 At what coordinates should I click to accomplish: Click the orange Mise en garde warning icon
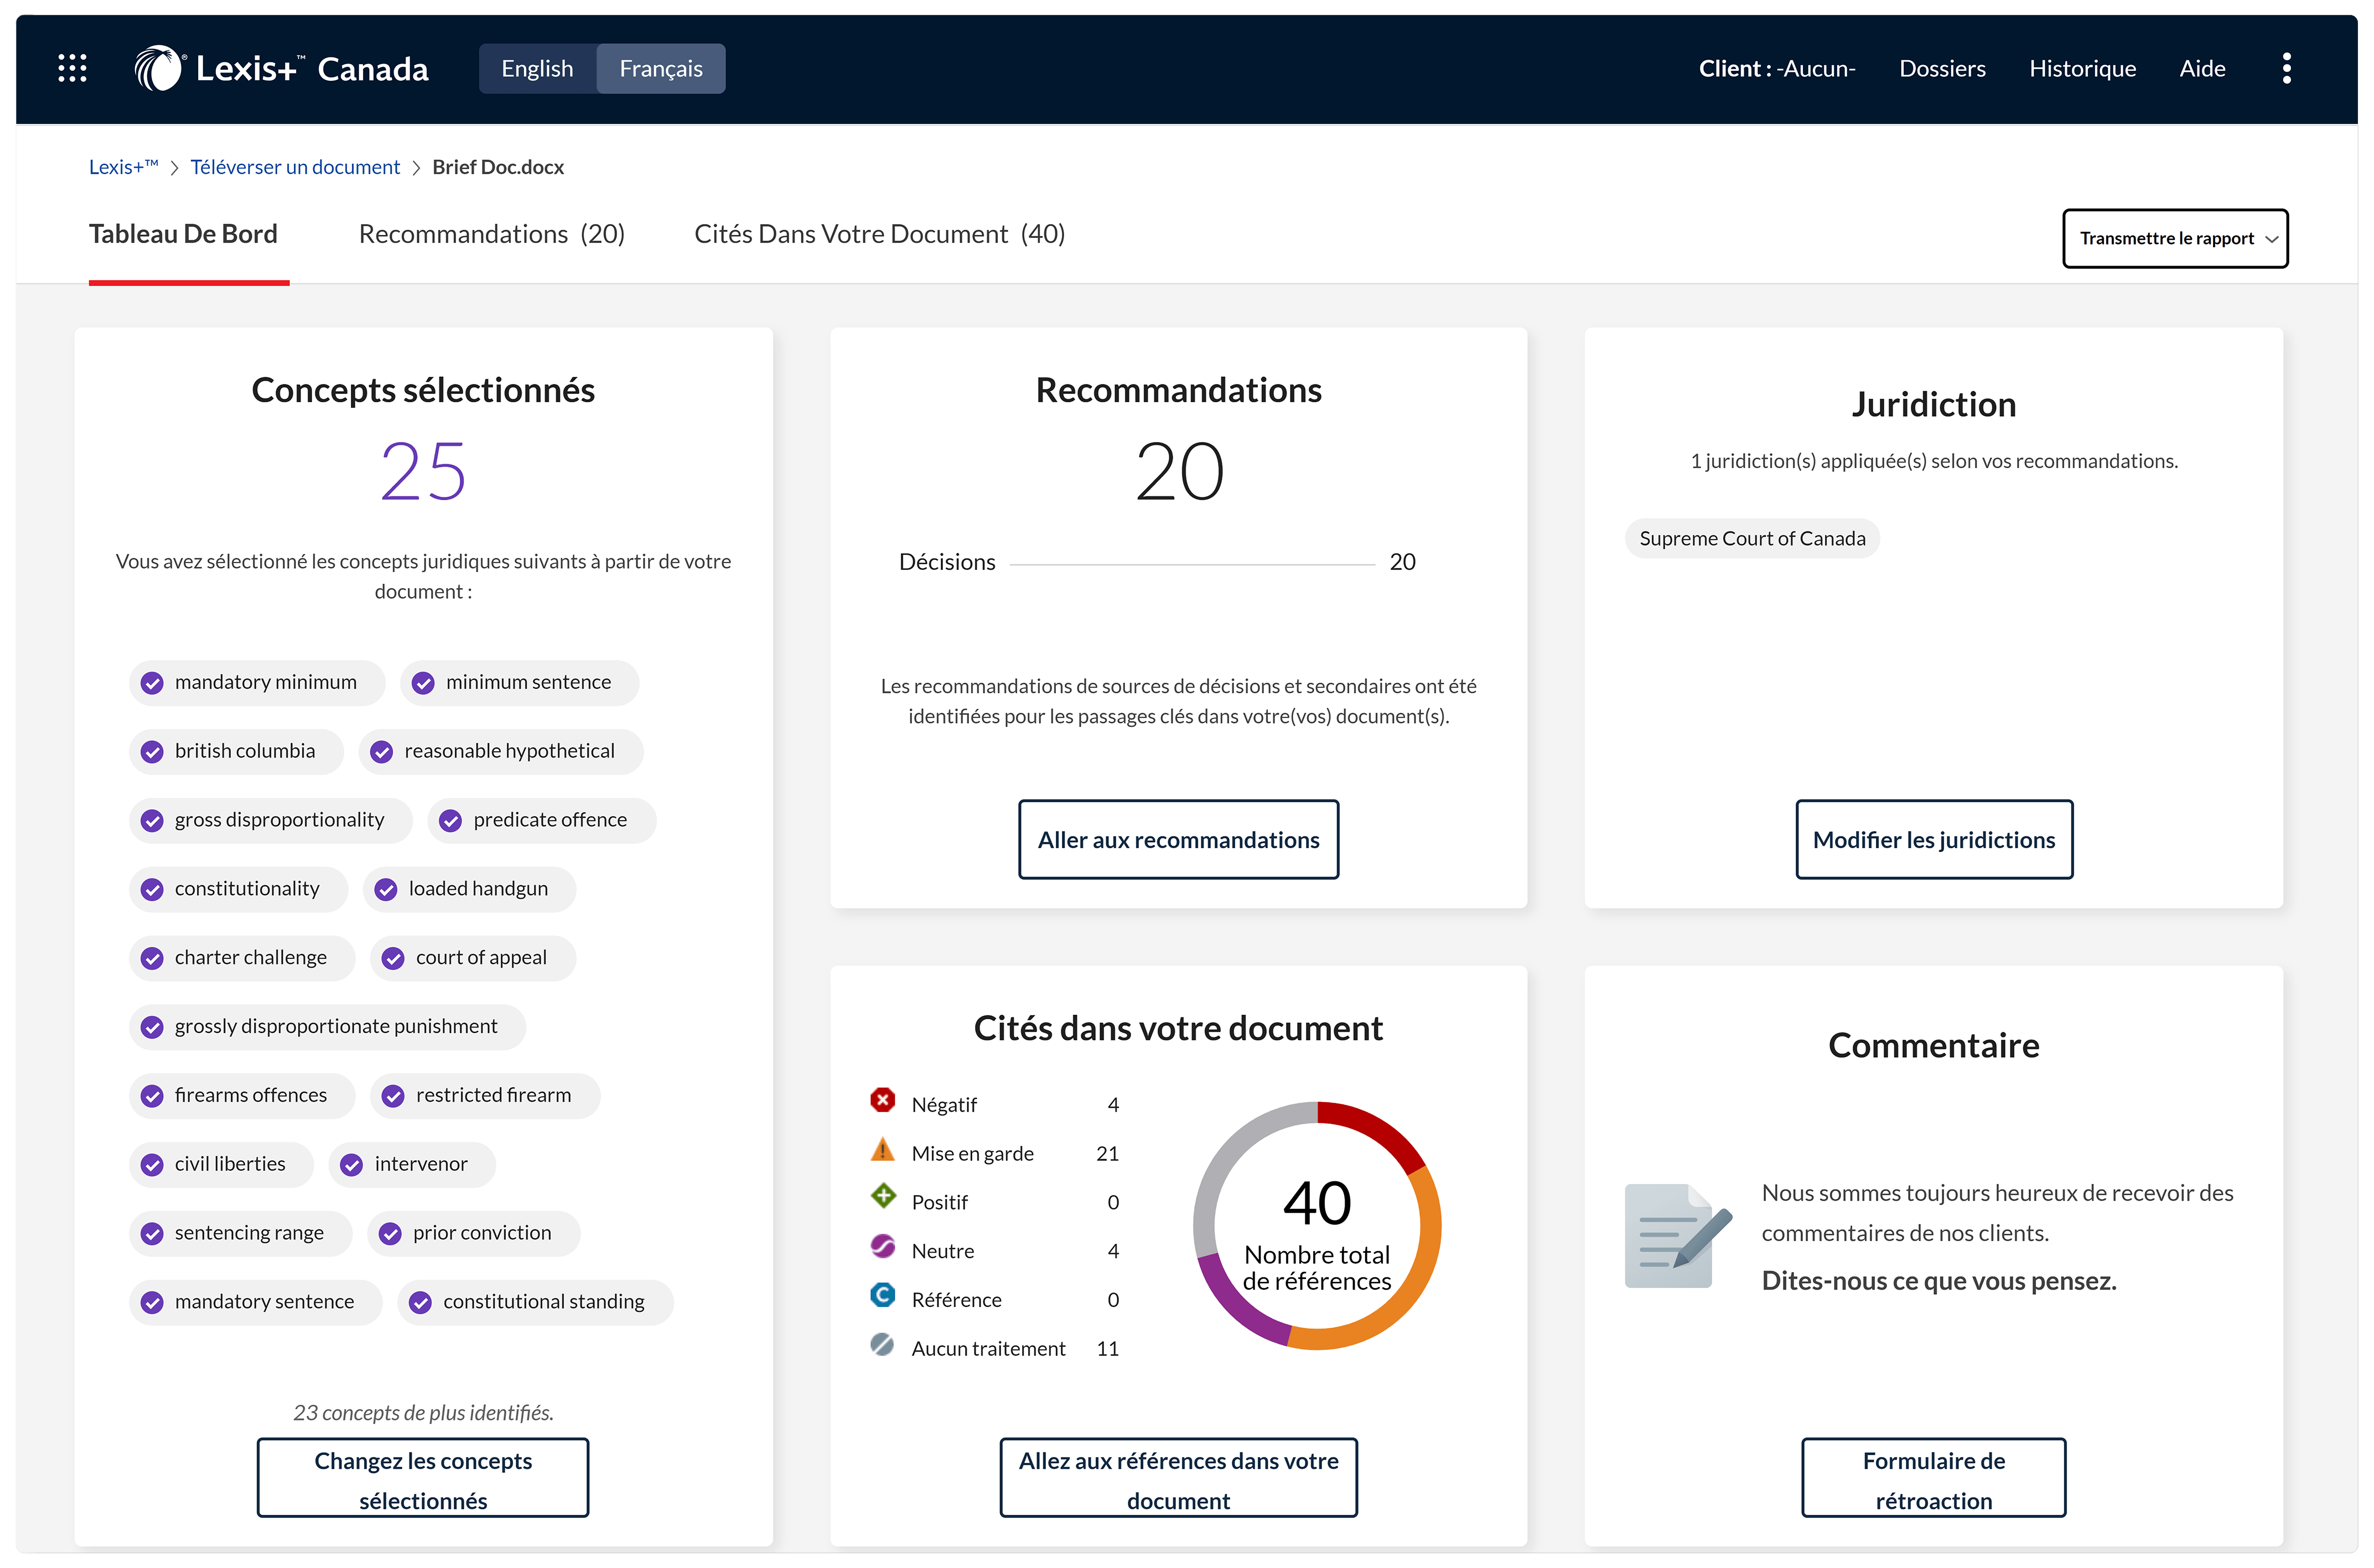(x=882, y=1150)
